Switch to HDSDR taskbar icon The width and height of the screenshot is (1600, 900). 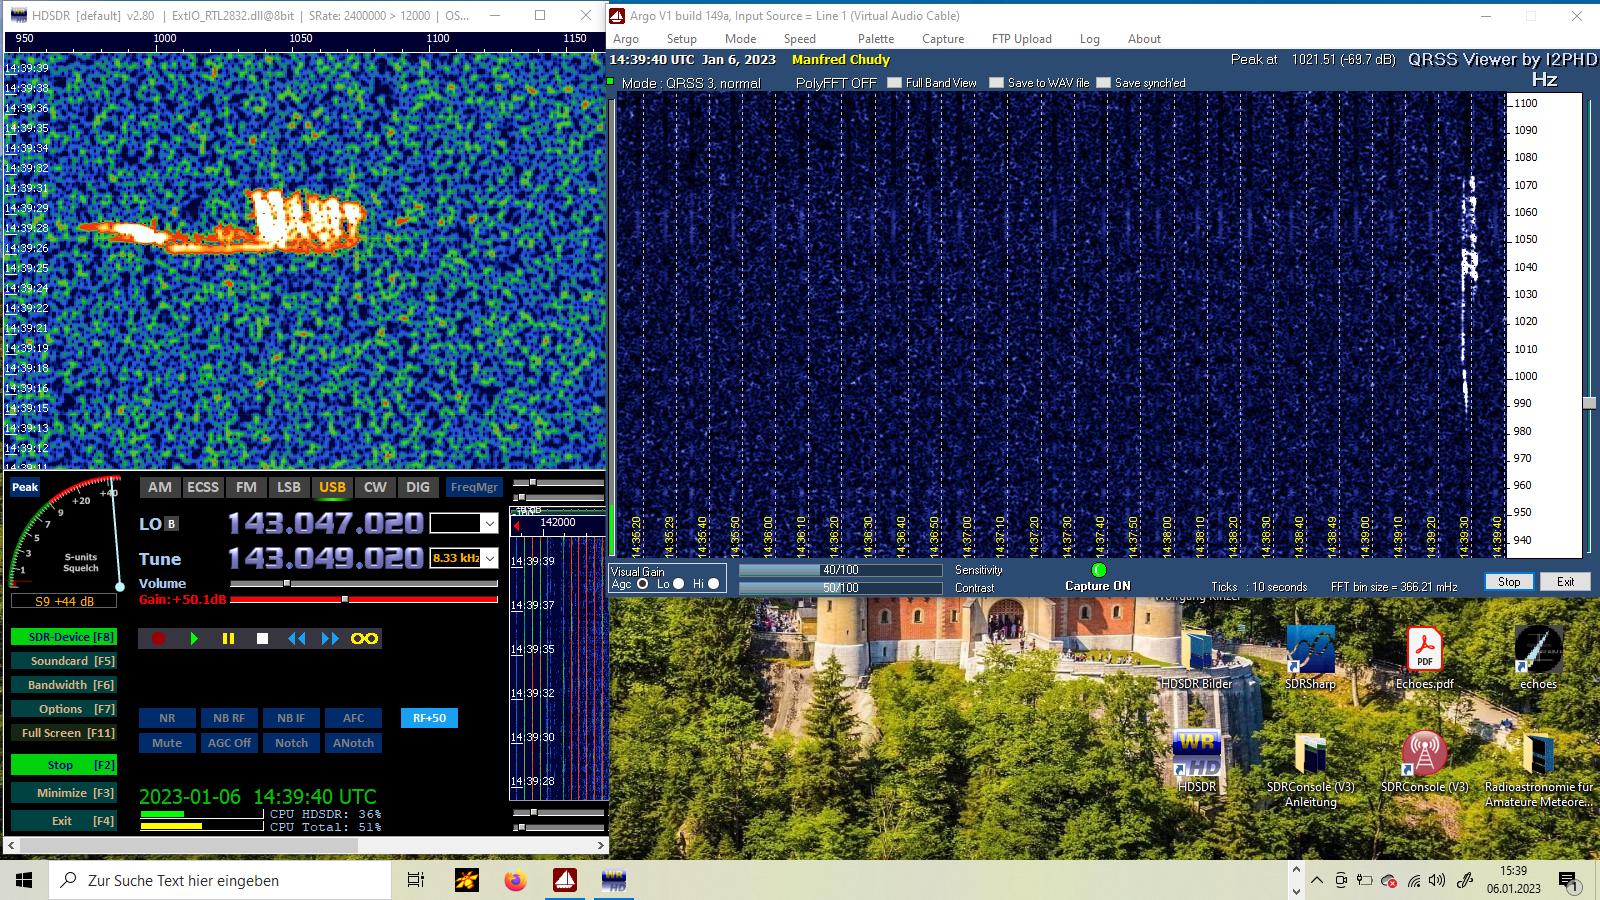(614, 880)
